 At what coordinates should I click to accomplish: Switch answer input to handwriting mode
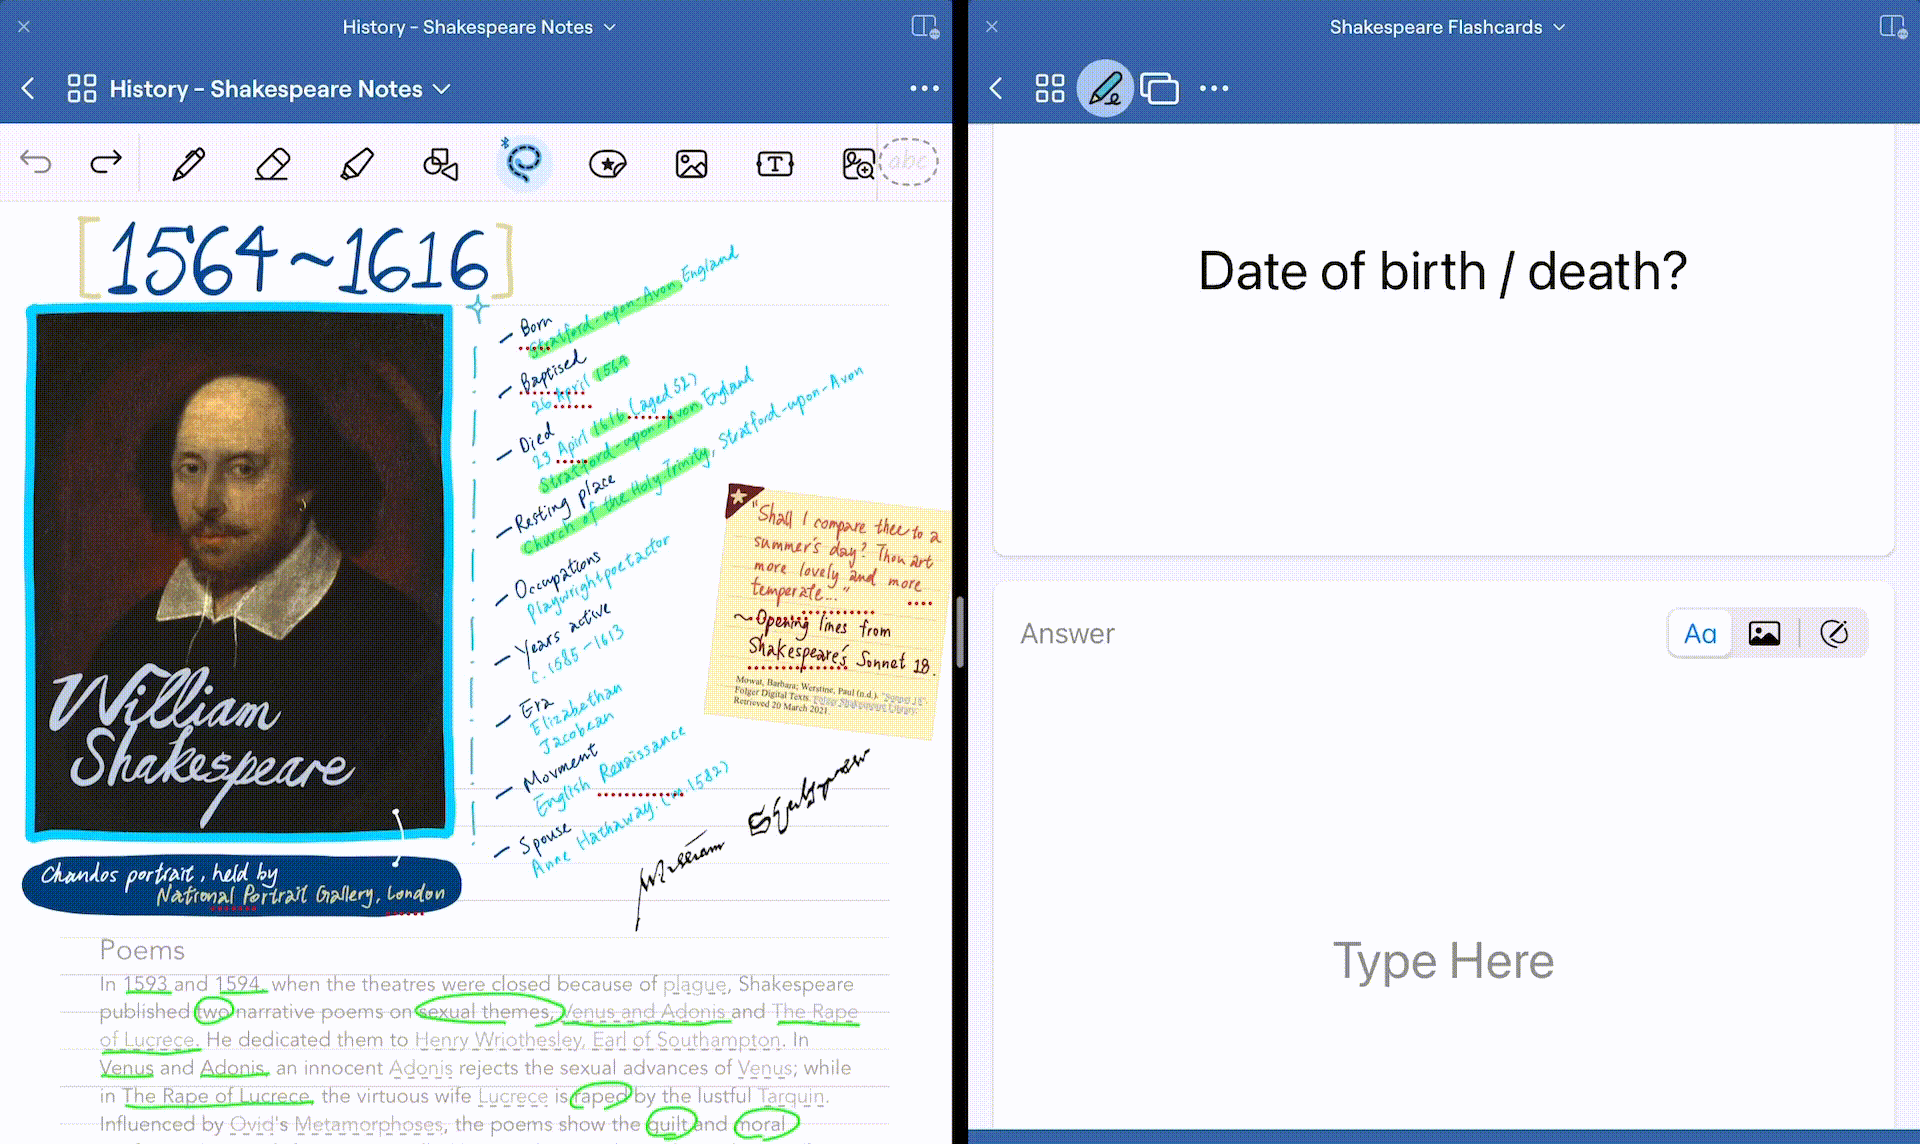pos(1834,633)
